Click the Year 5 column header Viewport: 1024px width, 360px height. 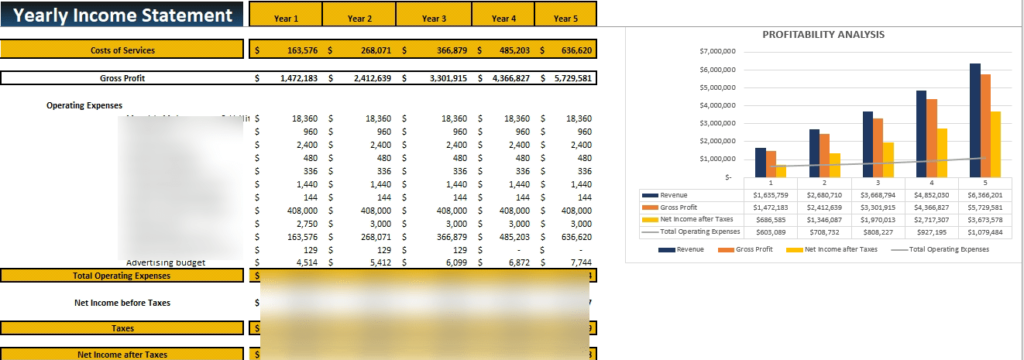pos(566,15)
